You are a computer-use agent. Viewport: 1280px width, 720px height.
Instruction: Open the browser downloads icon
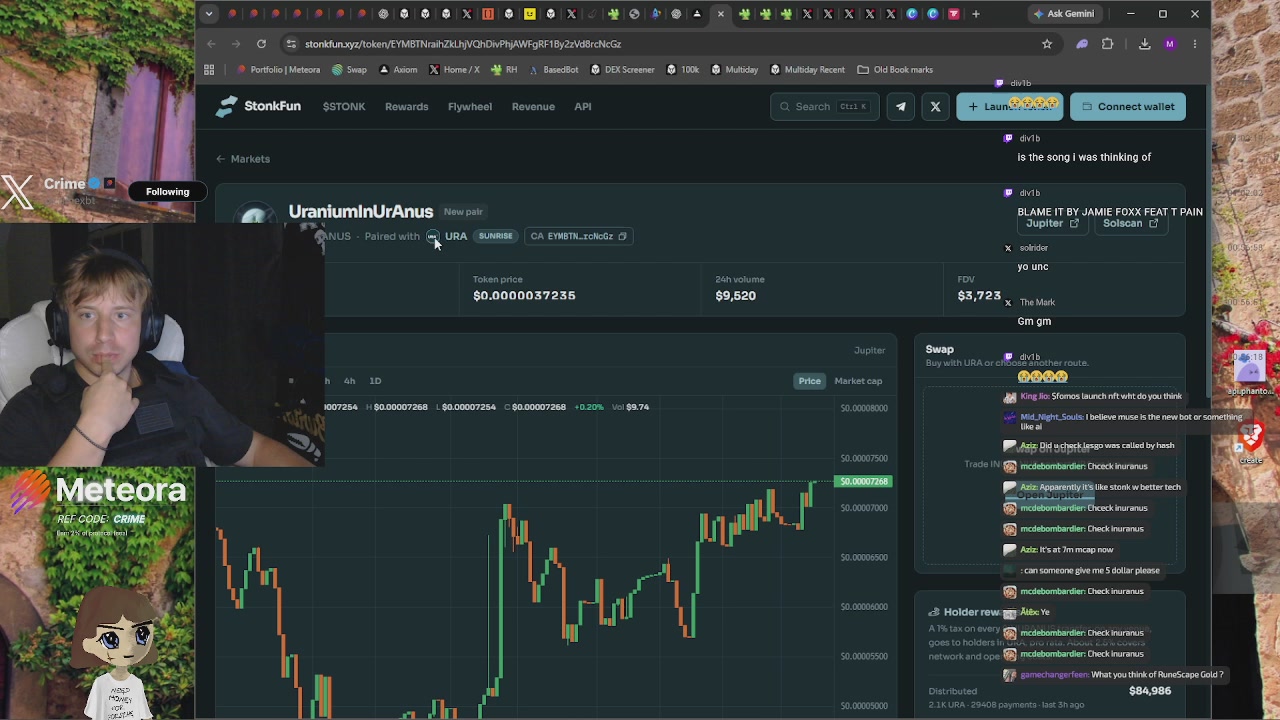point(1145,44)
